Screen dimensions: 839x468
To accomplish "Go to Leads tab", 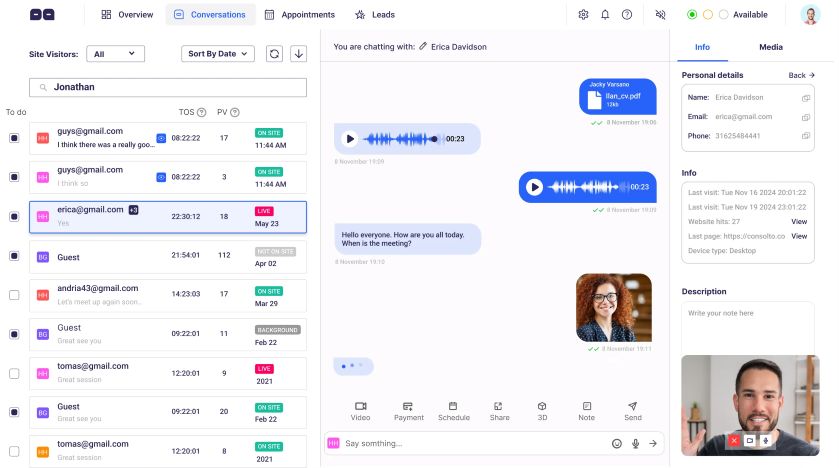I will 375,14.
